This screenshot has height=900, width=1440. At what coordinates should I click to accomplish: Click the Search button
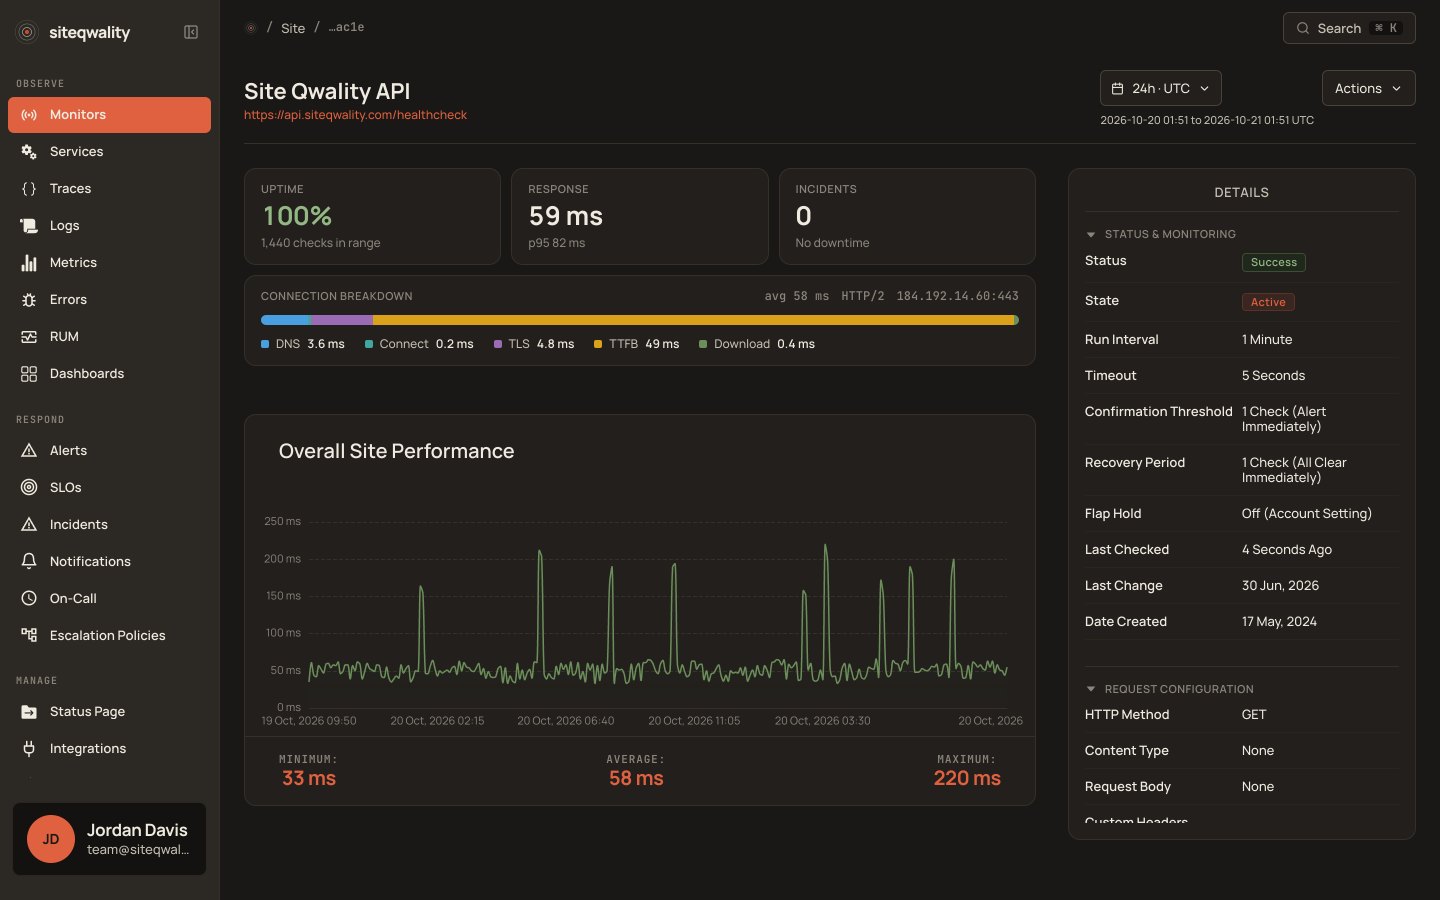pos(1349,28)
